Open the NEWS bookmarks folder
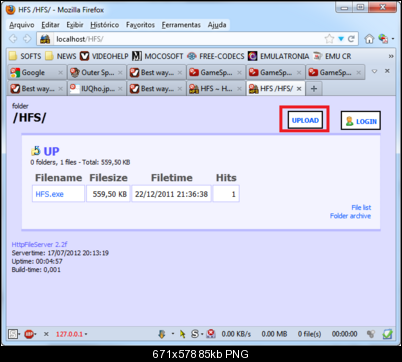402x362 pixels. 61,56
